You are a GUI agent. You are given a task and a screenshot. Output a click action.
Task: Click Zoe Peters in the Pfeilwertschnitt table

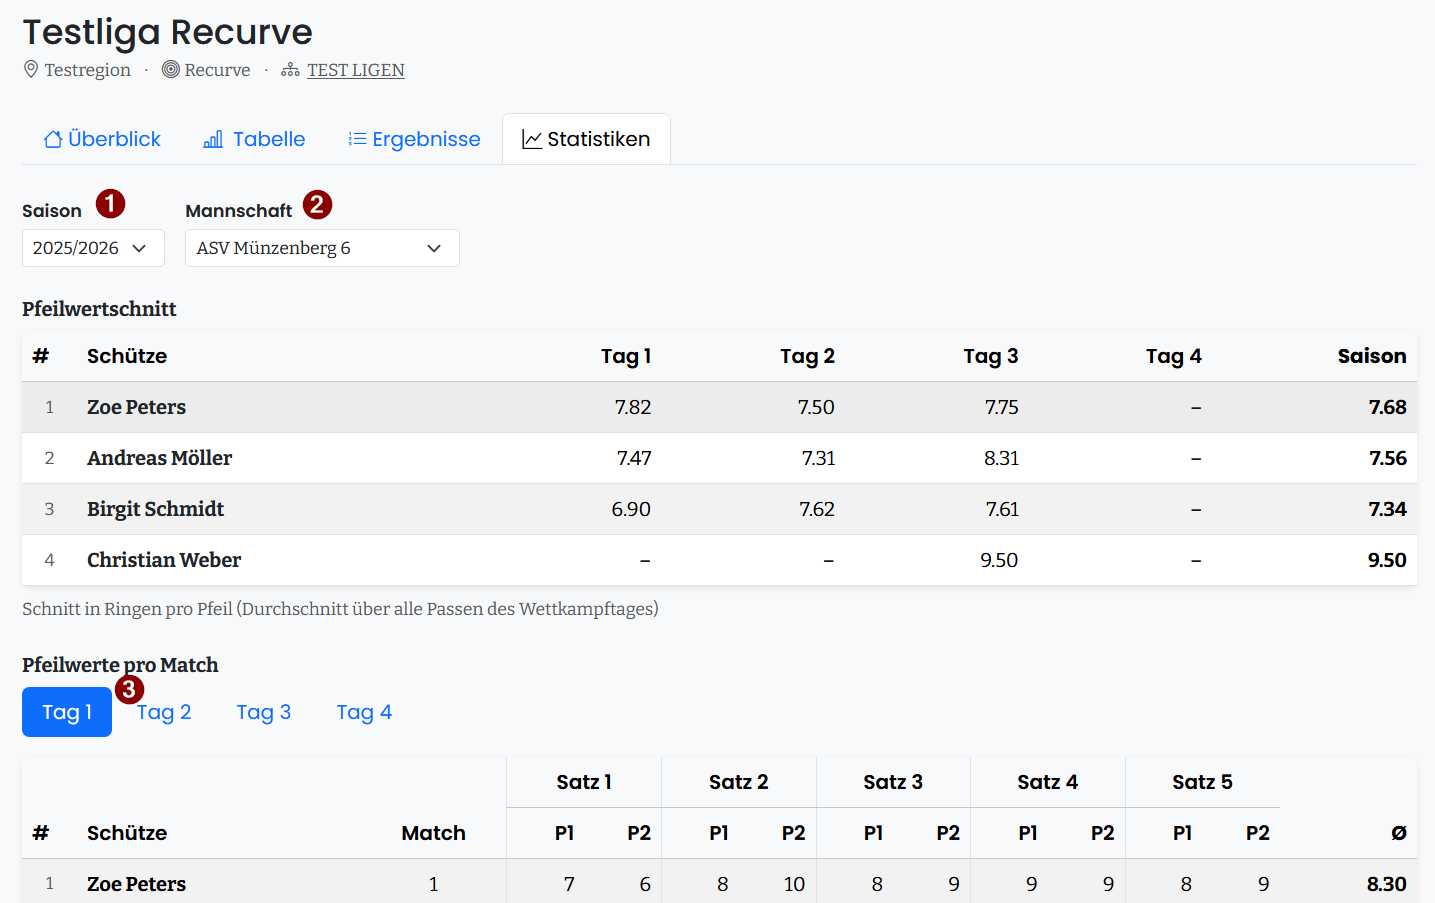pyautogui.click(x=136, y=407)
